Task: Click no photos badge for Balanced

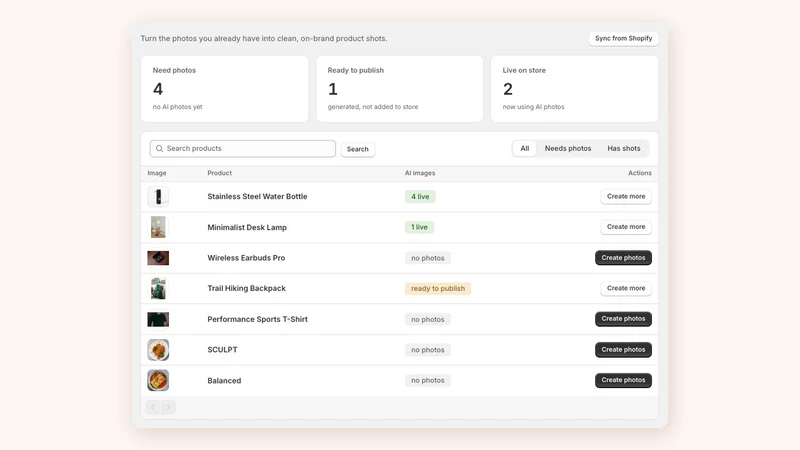Action: 428,381
